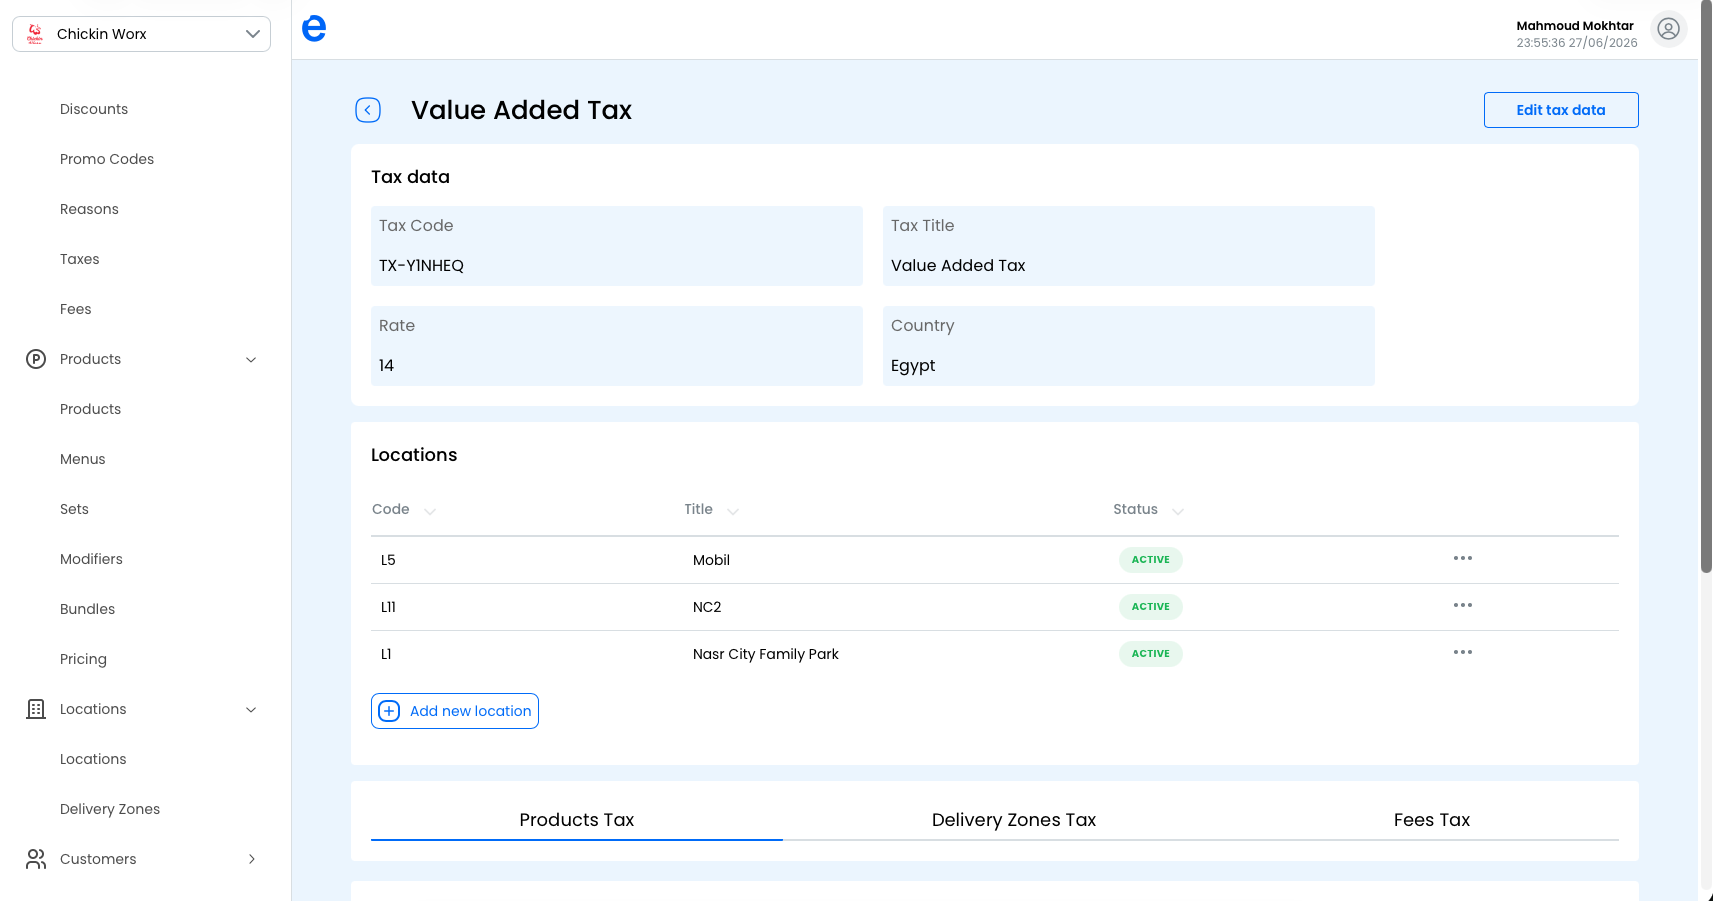
Task: Collapse the Locations sidebar group chevron
Action: (x=251, y=710)
